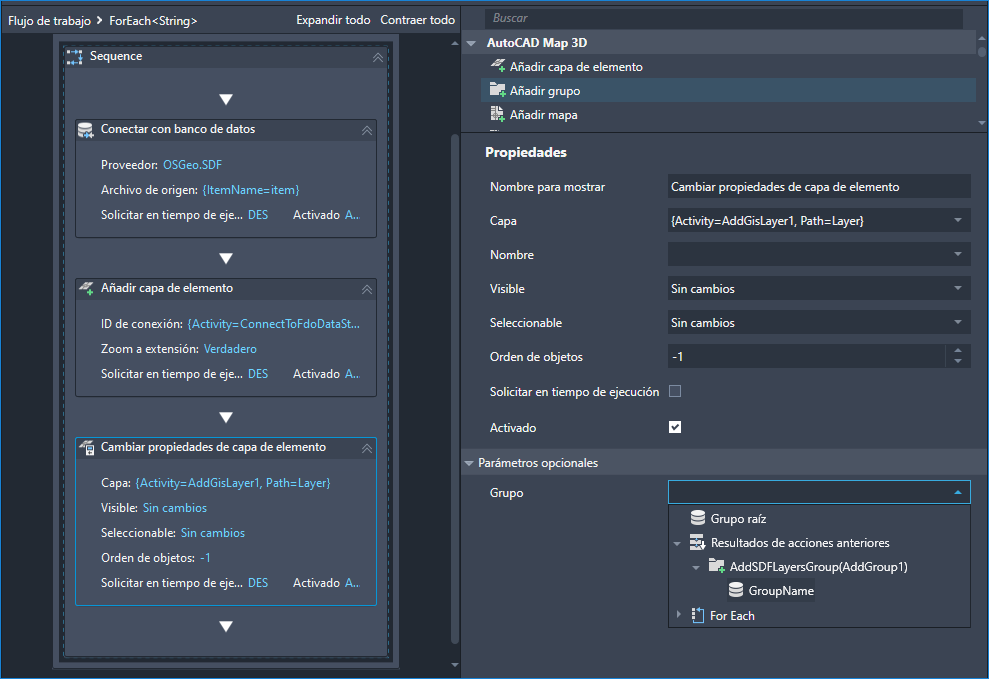The width and height of the screenshot is (989, 679).
Task: Click in the Buscar search field
Action: [x=723, y=18]
